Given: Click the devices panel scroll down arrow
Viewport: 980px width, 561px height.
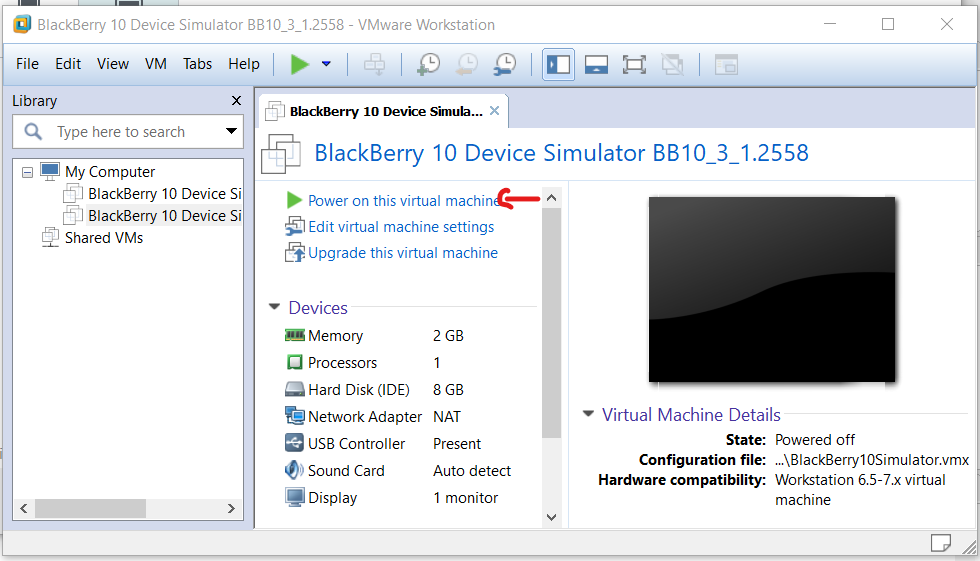Looking at the screenshot, I should click(551, 517).
